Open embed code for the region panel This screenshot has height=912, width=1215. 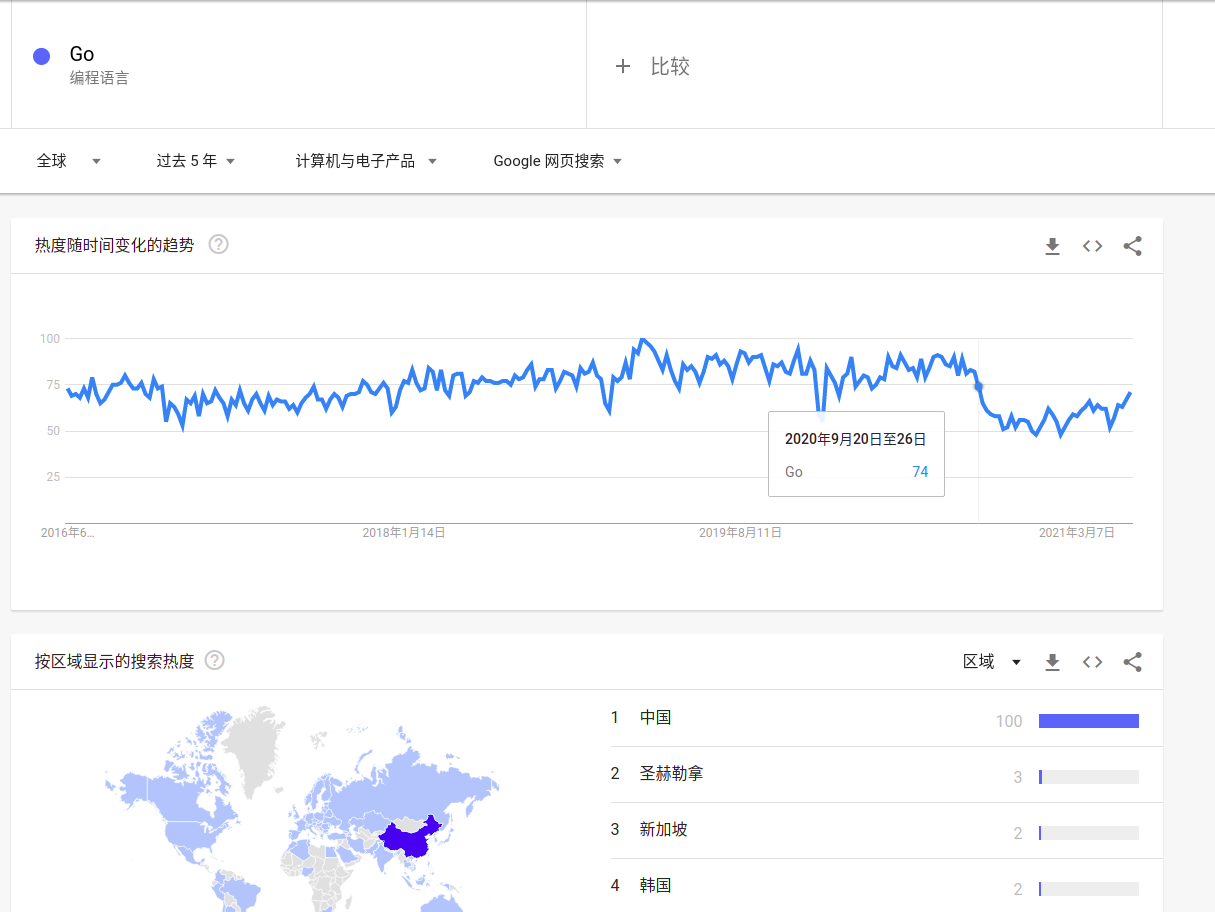1092,662
